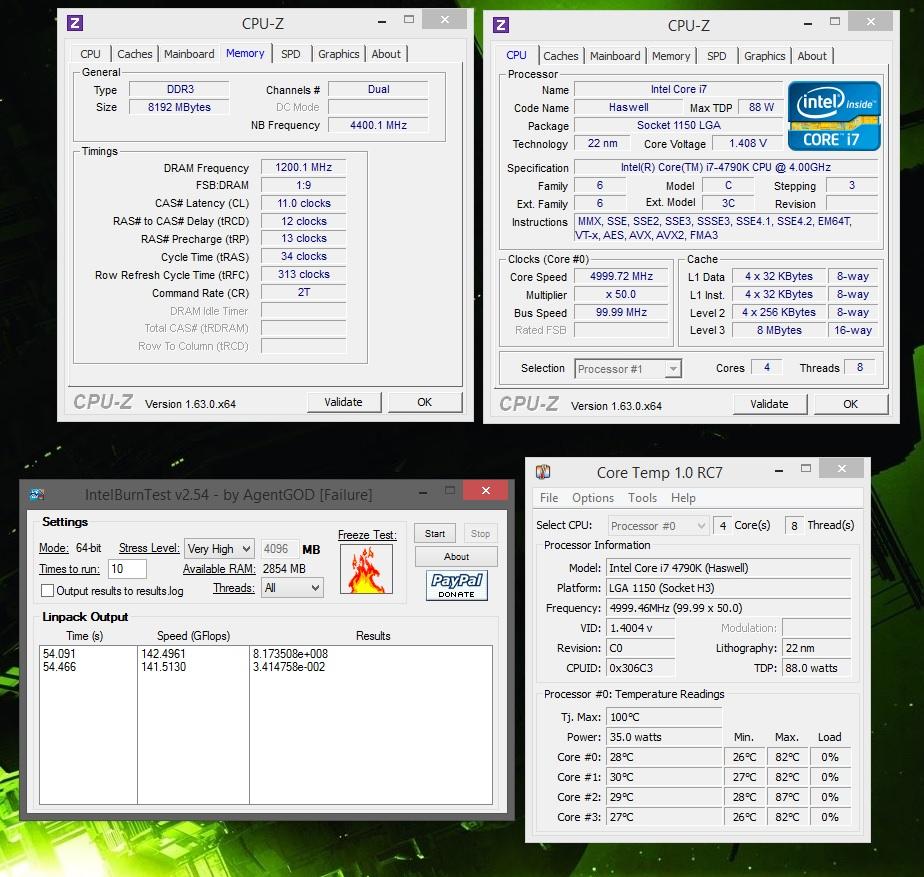Open Mainboard tab in left CPU-Z window
The width and height of the screenshot is (924, 877).
pos(189,54)
